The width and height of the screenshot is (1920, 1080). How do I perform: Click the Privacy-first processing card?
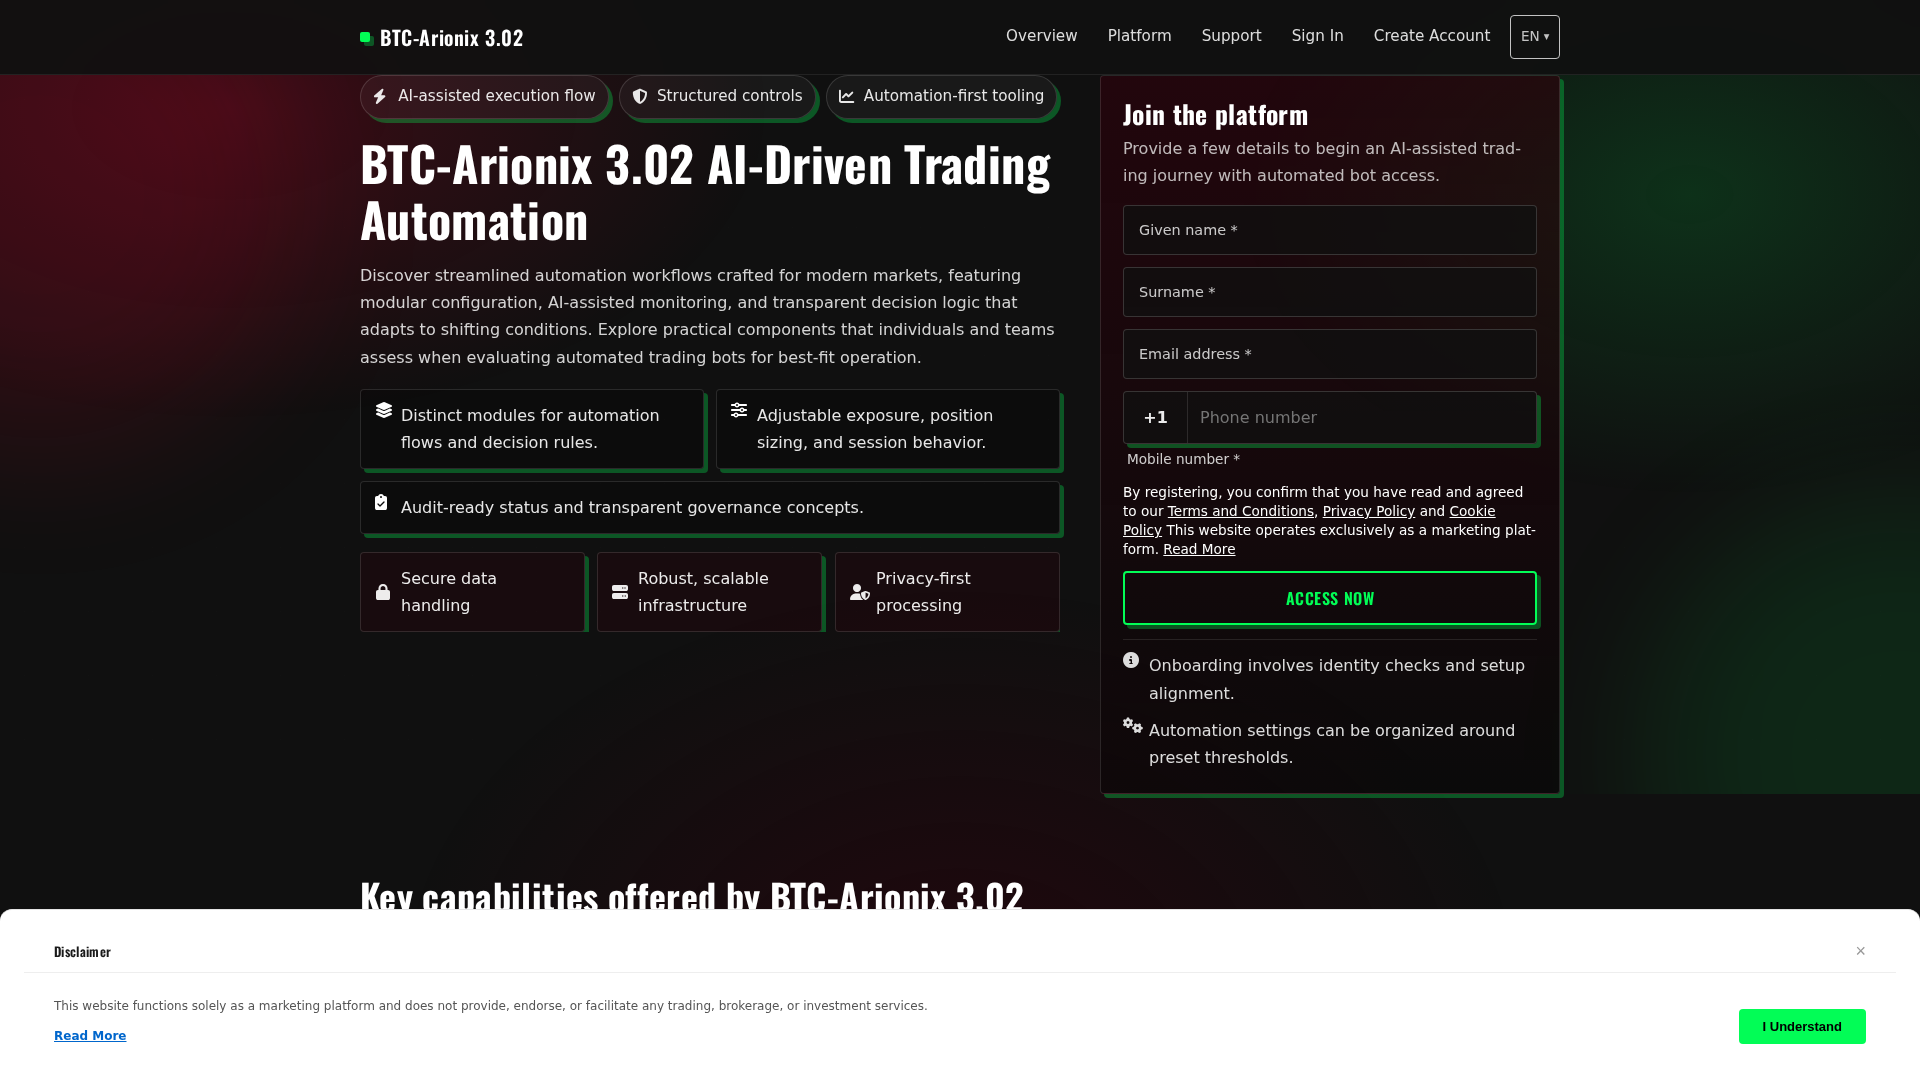(x=947, y=592)
